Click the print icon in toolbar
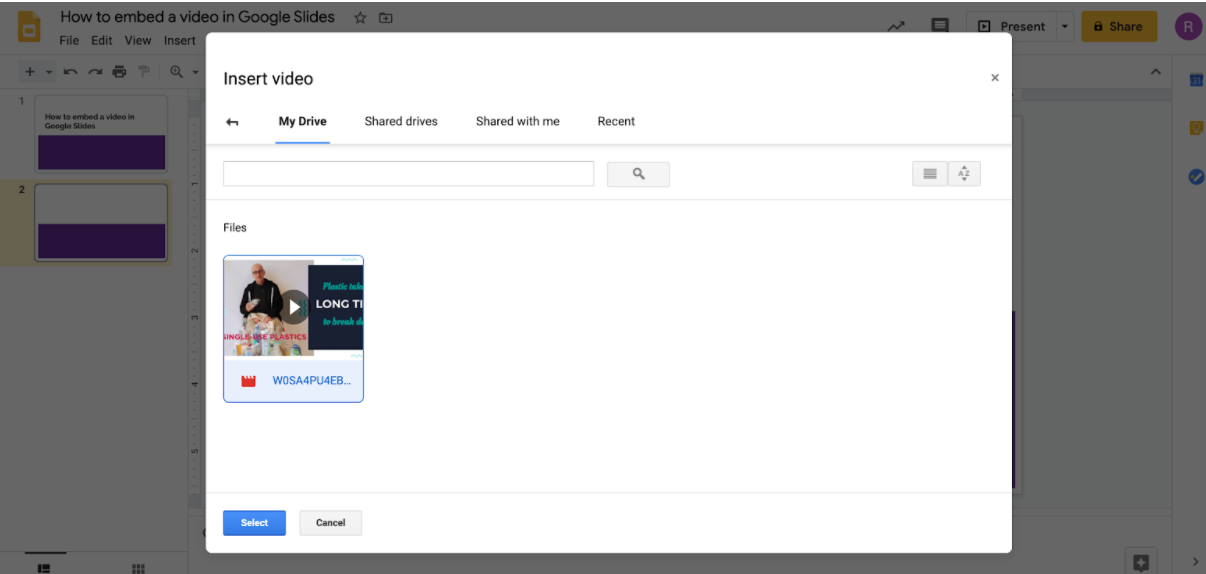 (x=120, y=72)
